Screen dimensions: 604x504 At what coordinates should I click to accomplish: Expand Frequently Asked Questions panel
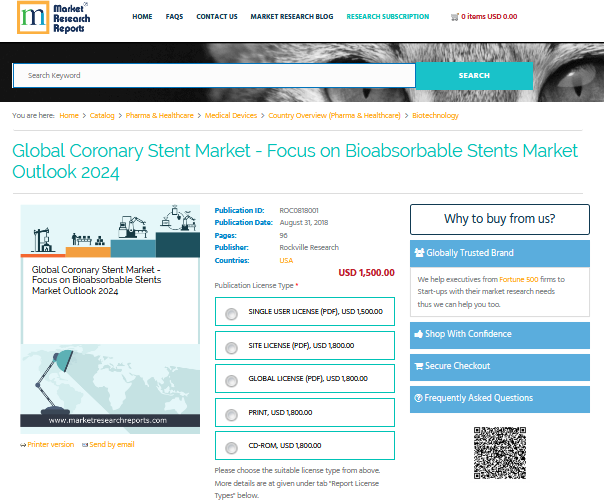[500, 399]
